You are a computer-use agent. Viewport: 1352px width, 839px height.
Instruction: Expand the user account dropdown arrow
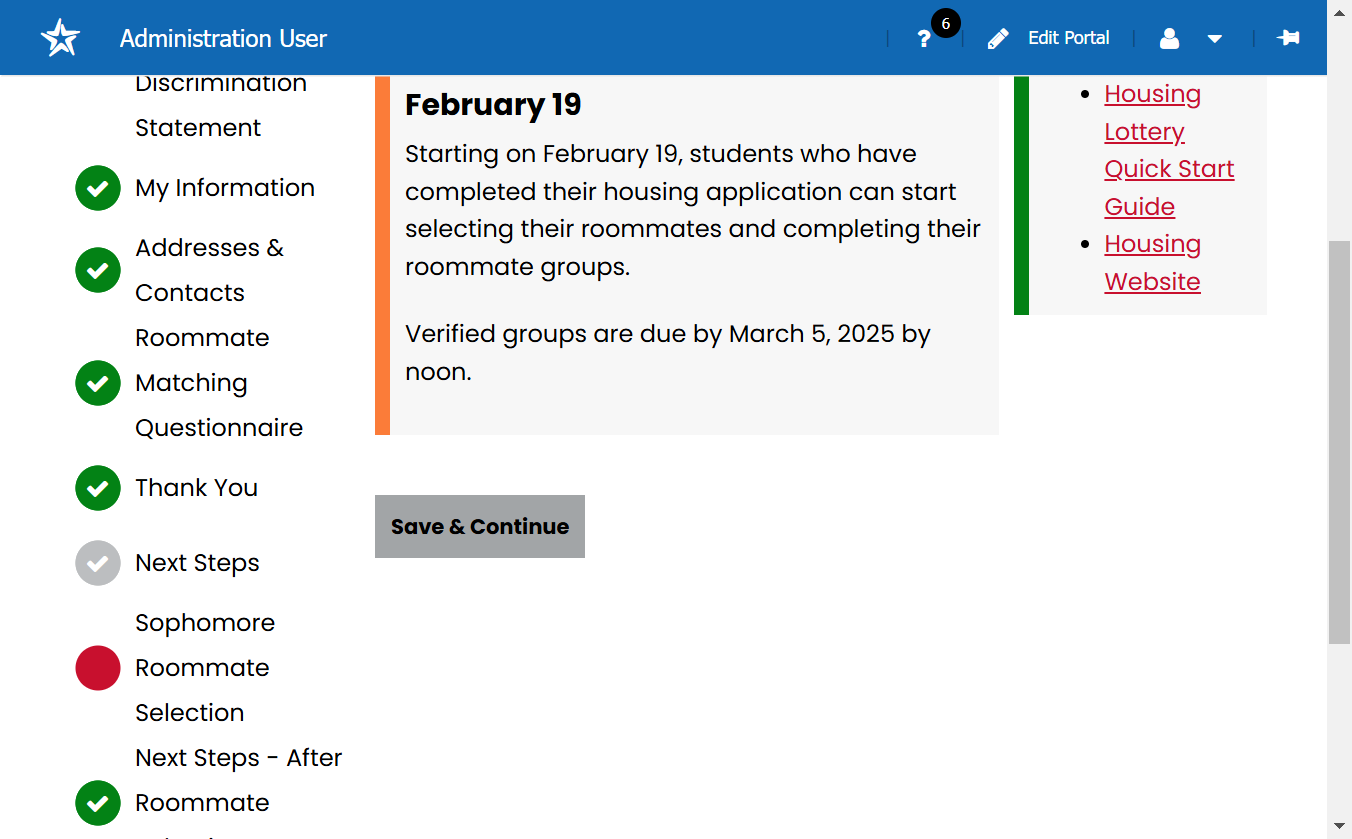click(1215, 39)
